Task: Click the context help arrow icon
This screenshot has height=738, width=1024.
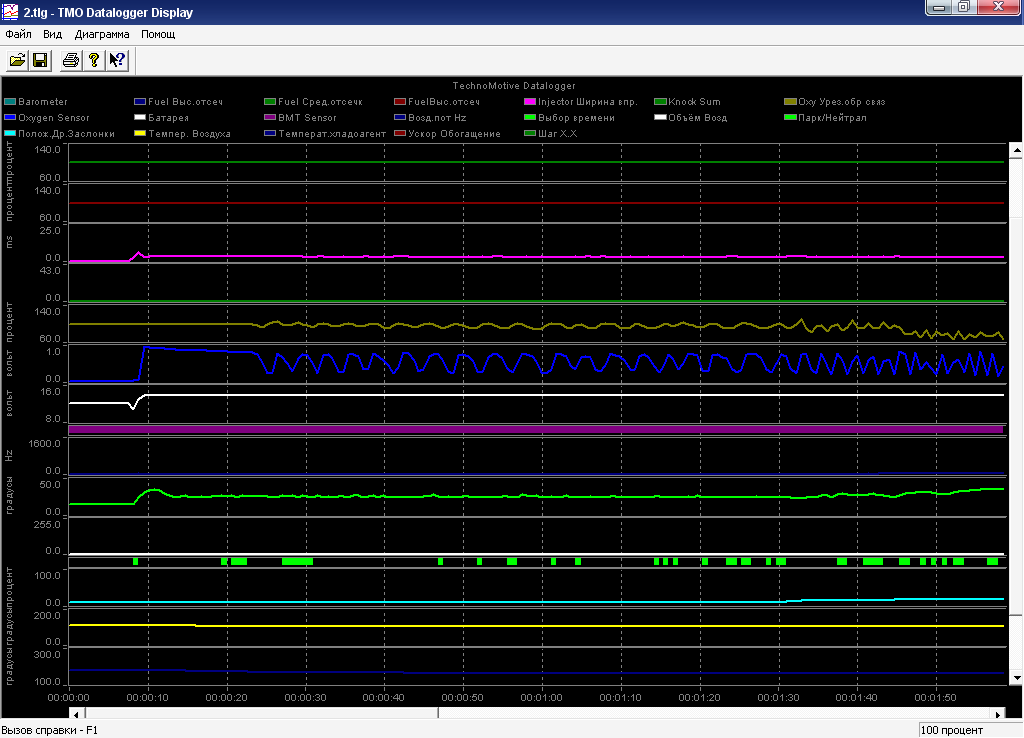Action: click(x=117, y=61)
